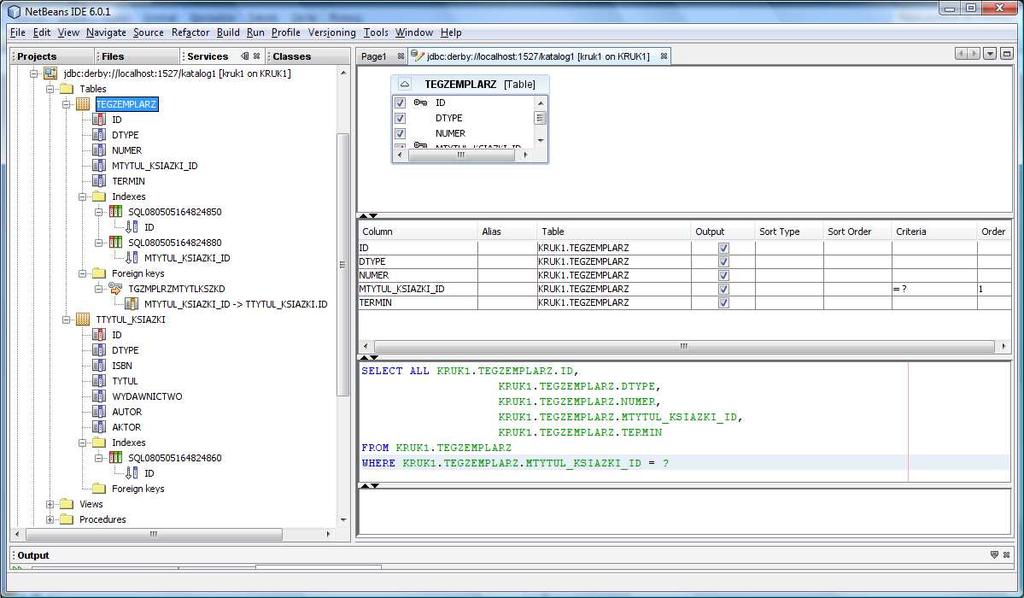Minimize the Services window using its slide icon
1024x598 pixels.
245,56
